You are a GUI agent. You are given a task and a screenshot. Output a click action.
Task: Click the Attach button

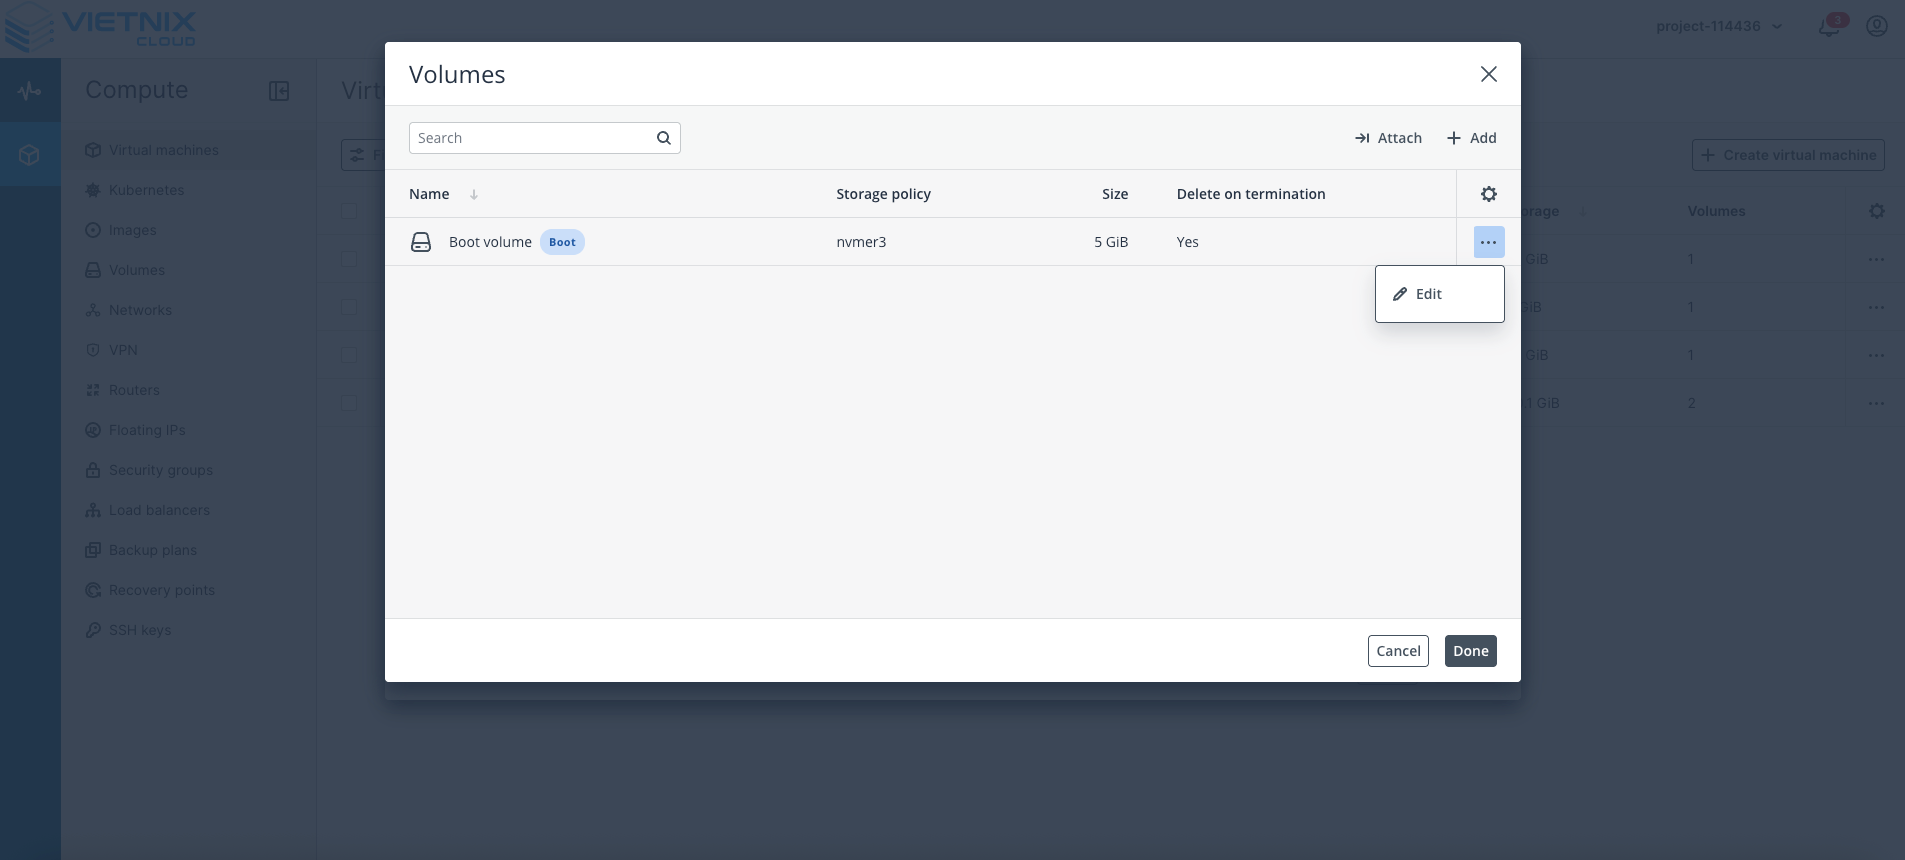[x=1388, y=138]
